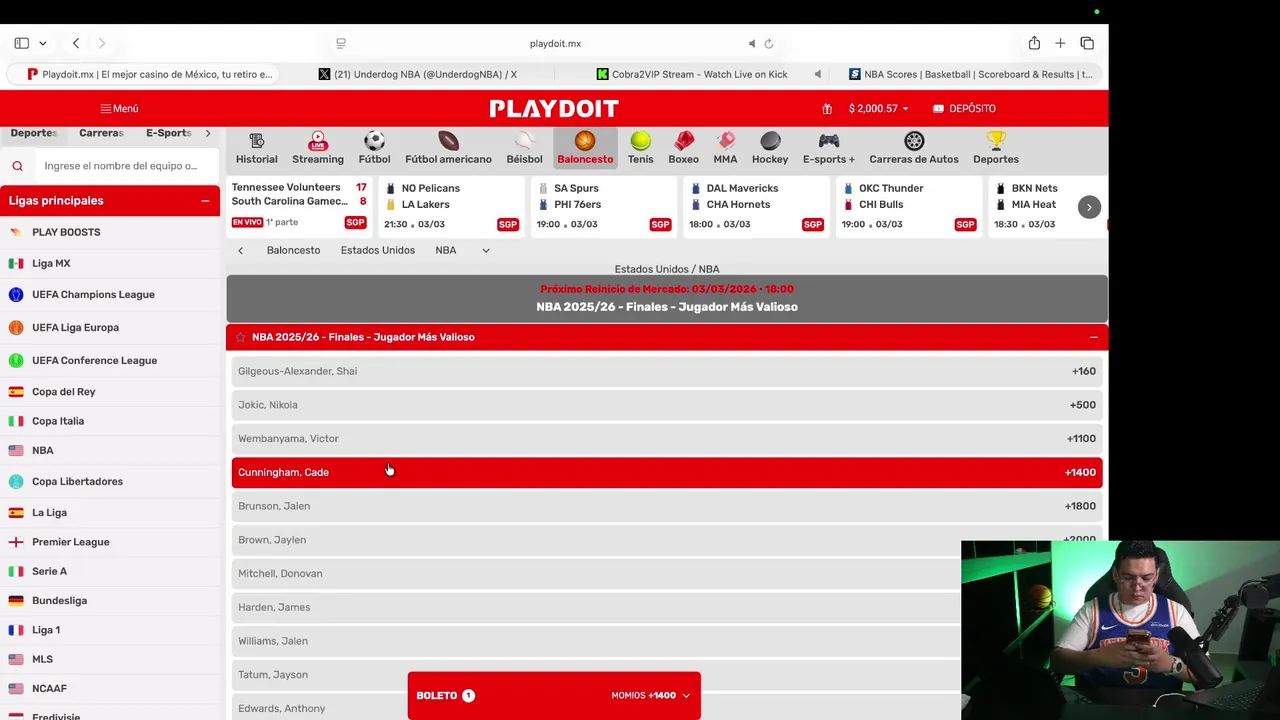Open the Menú hamburger button

click(x=119, y=108)
